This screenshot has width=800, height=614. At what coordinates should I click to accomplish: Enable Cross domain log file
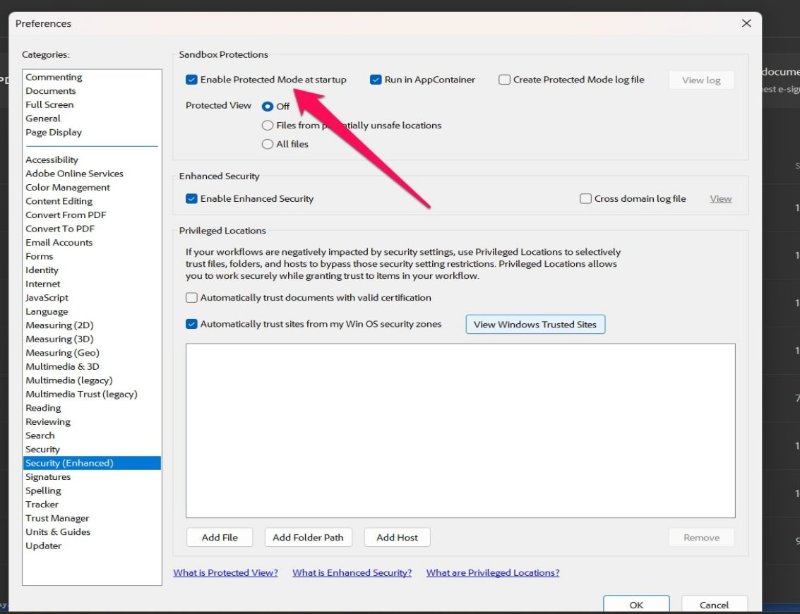tap(585, 198)
